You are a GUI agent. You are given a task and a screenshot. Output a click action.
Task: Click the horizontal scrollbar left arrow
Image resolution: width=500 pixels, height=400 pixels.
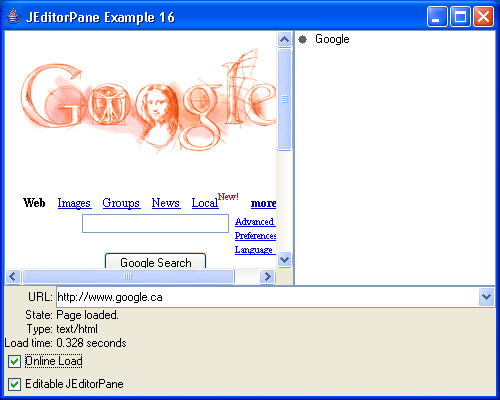pos(13,276)
